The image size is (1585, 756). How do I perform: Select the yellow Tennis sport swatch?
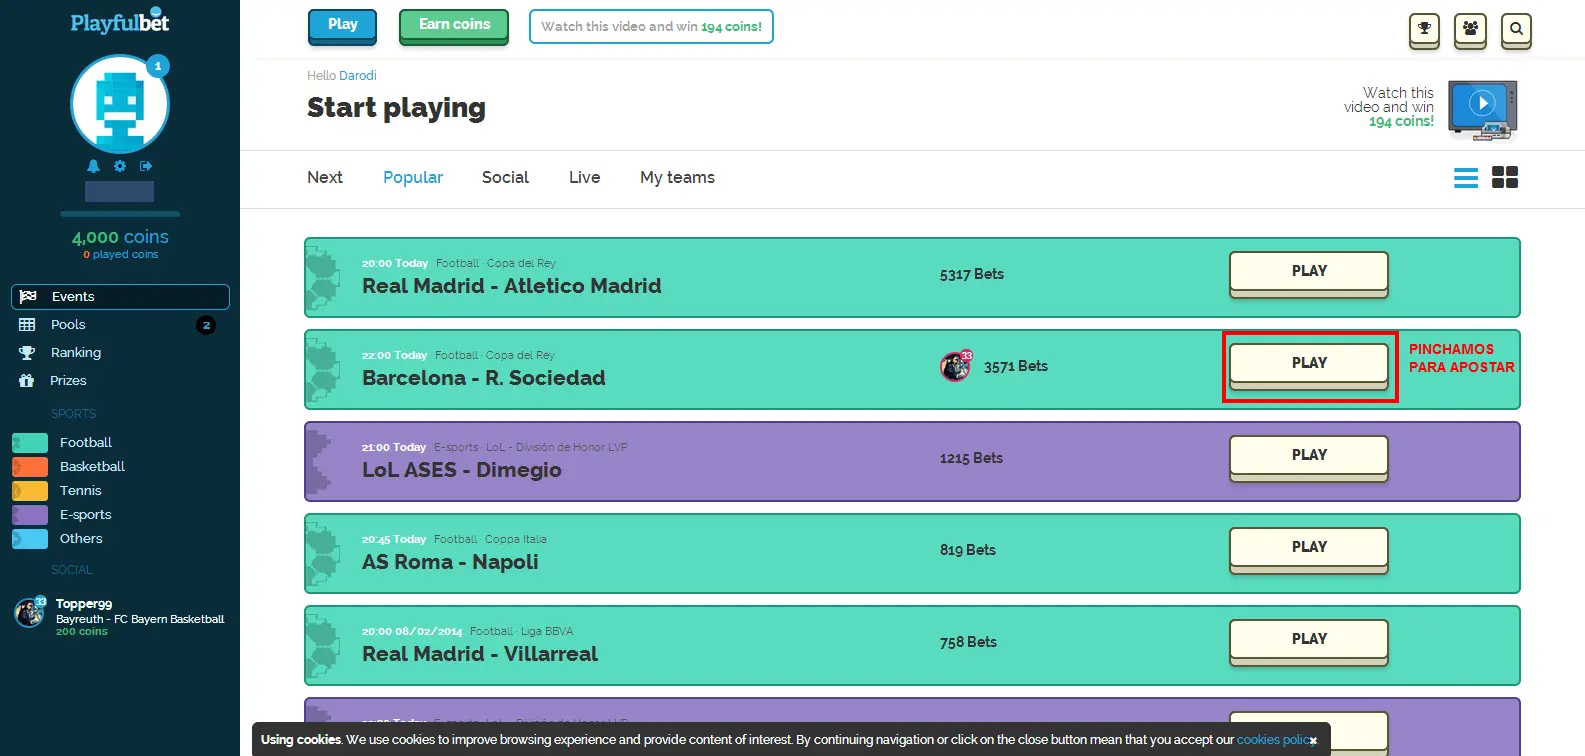(30, 491)
